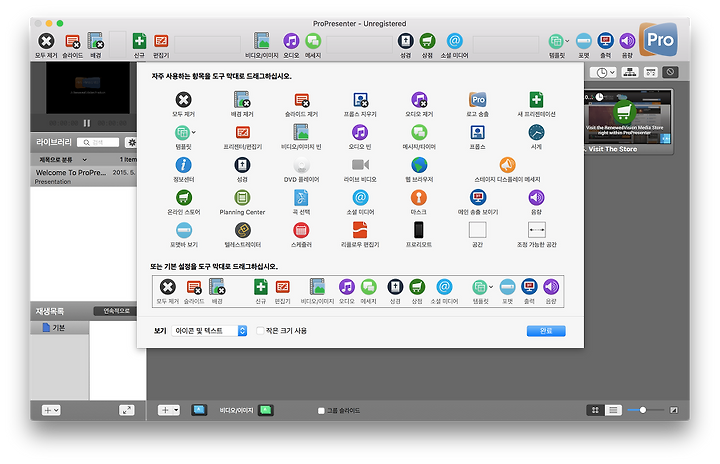Pick the Clock (시계) palette item
This screenshot has width=720, height=464.
(x=536, y=137)
